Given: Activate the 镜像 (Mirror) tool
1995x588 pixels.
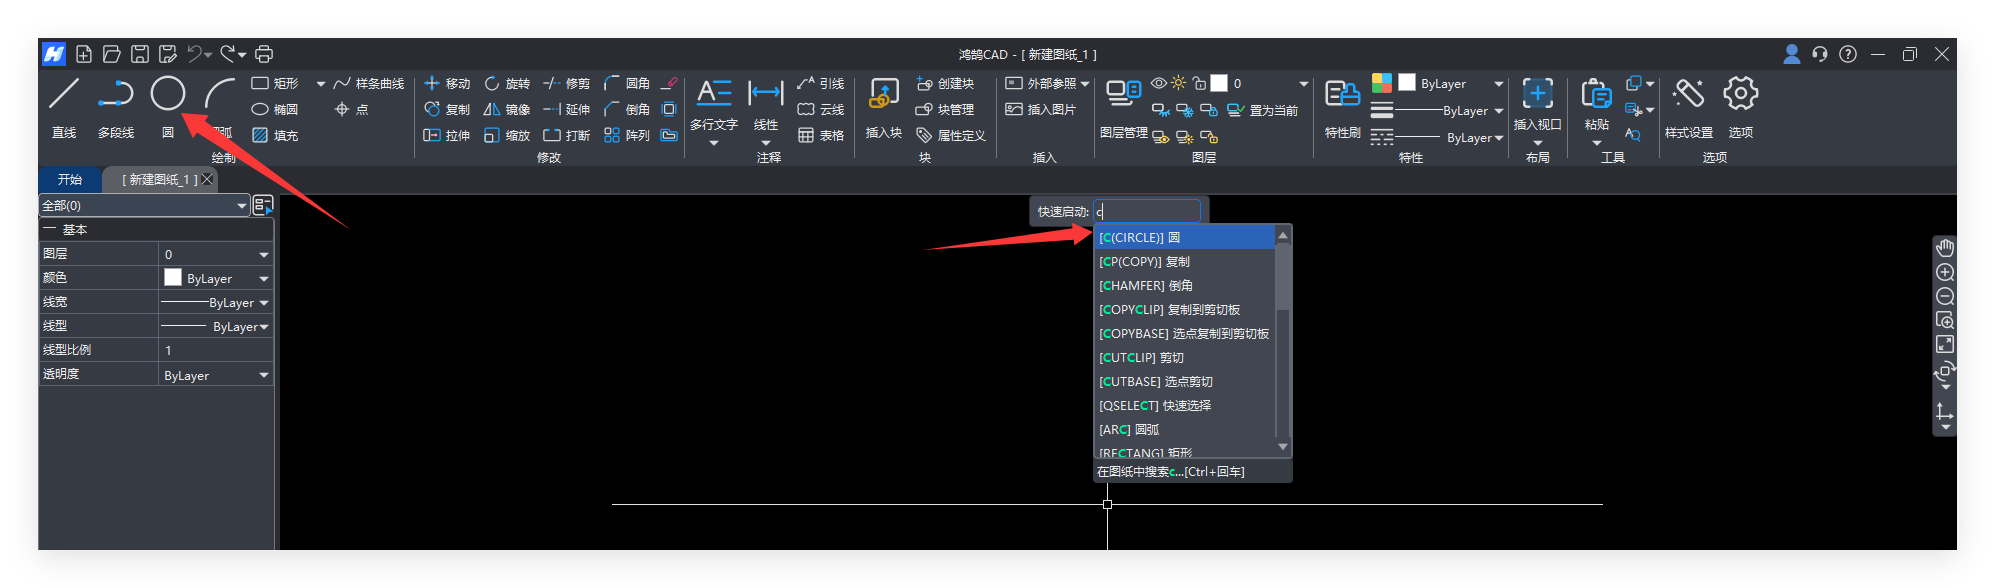Looking at the screenshot, I should (x=507, y=110).
